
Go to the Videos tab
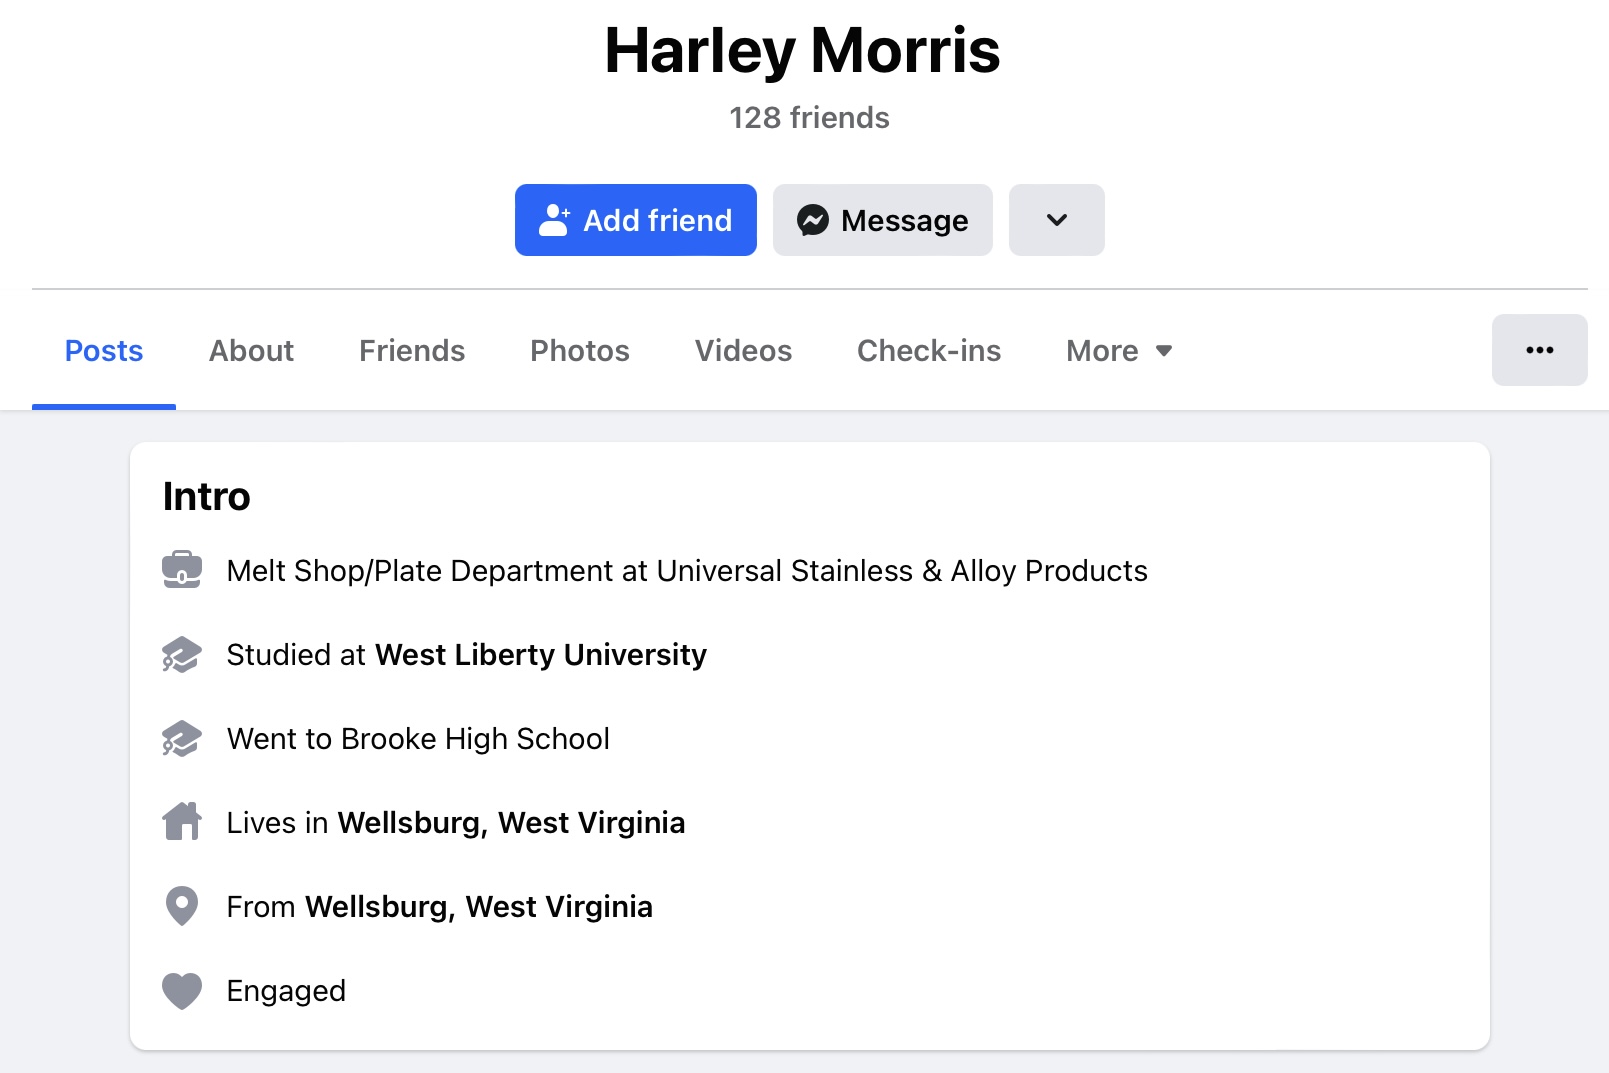pyautogui.click(x=743, y=351)
